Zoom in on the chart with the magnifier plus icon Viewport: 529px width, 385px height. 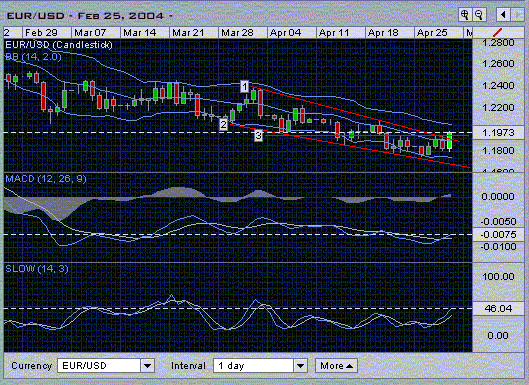(465, 15)
